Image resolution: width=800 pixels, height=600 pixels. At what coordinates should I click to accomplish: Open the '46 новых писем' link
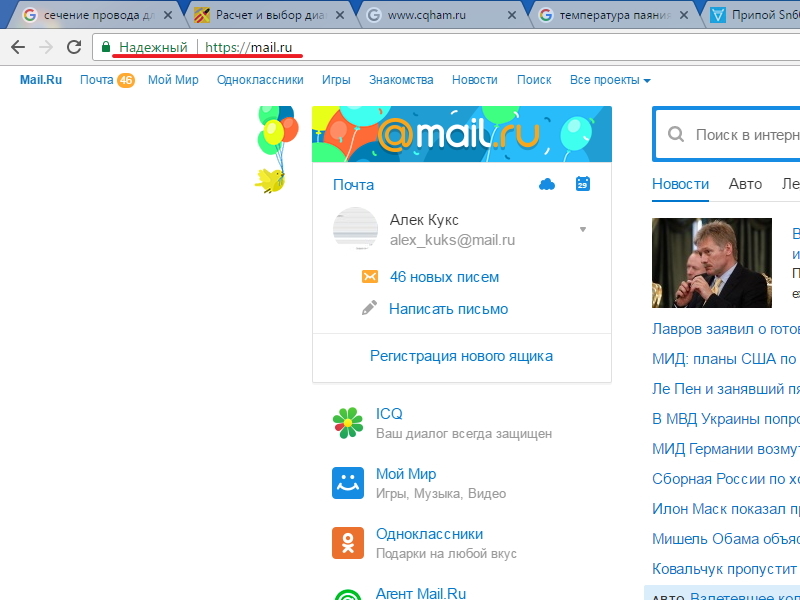pyautogui.click(x=444, y=277)
